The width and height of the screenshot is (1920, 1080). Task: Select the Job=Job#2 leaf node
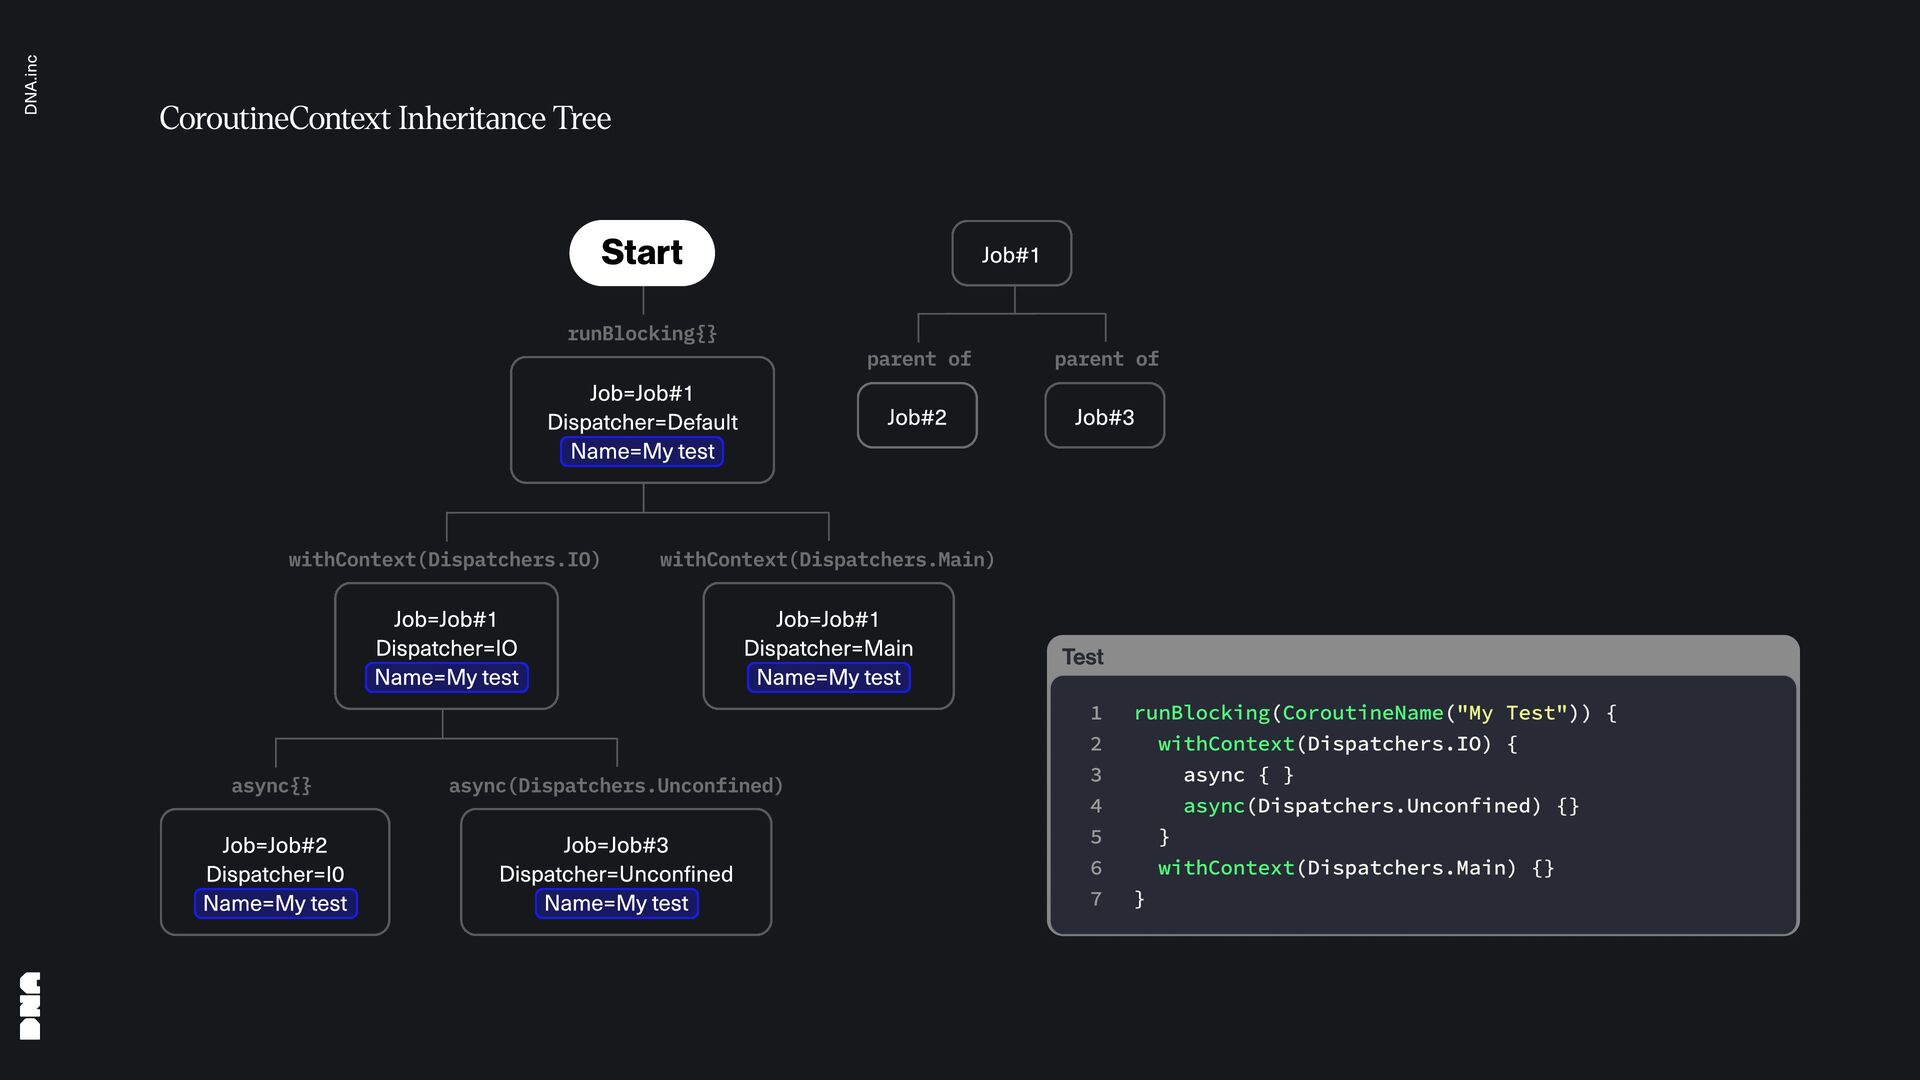coord(275,872)
